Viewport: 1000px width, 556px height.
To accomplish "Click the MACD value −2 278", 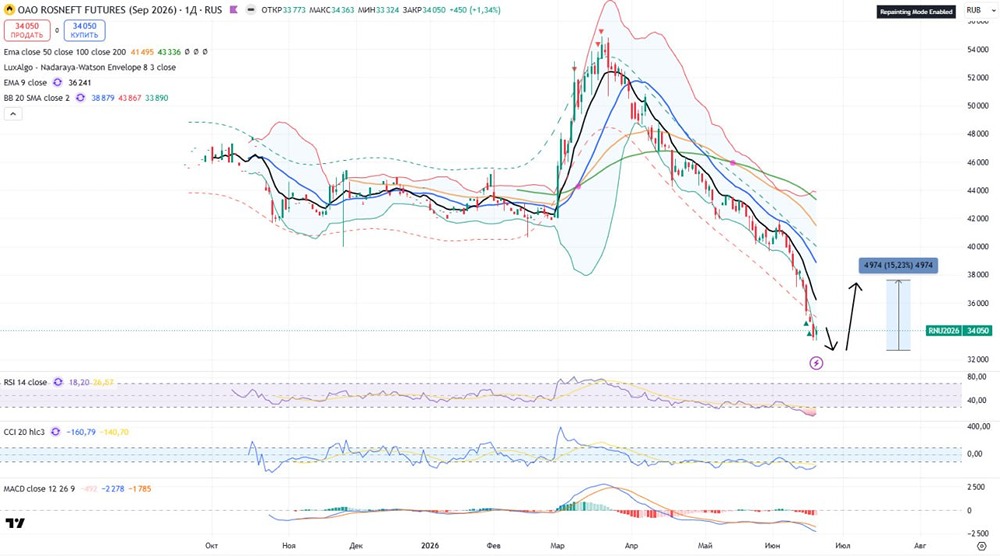I will (113, 488).
